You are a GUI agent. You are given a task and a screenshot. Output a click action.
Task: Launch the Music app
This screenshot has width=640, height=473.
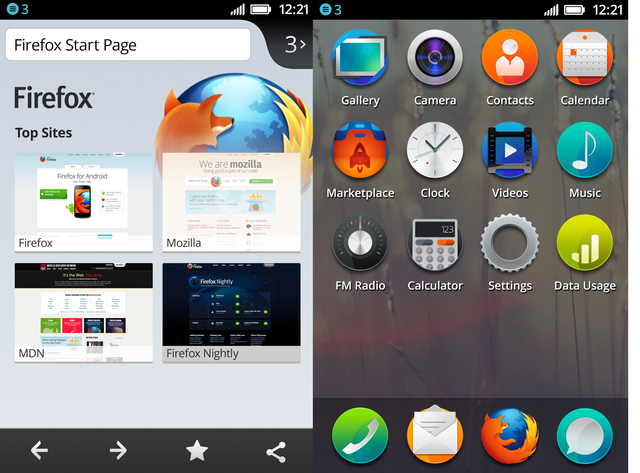(584, 150)
